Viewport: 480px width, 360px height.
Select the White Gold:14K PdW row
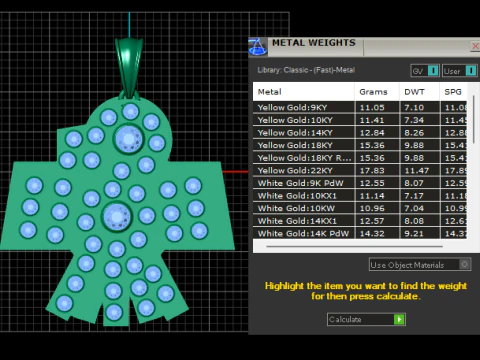pos(360,233)
